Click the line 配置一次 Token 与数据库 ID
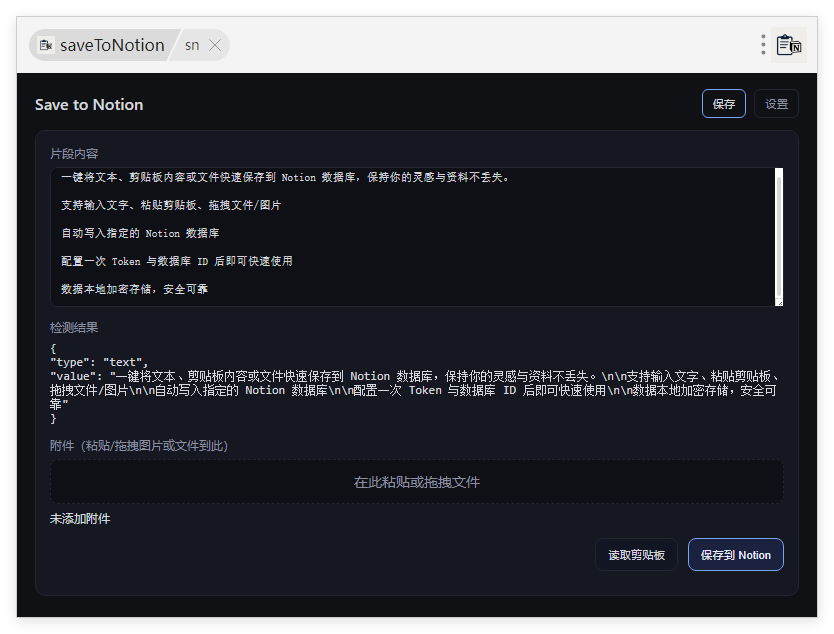Viewport: 834px width, 634px height. [x=177, y=261]
